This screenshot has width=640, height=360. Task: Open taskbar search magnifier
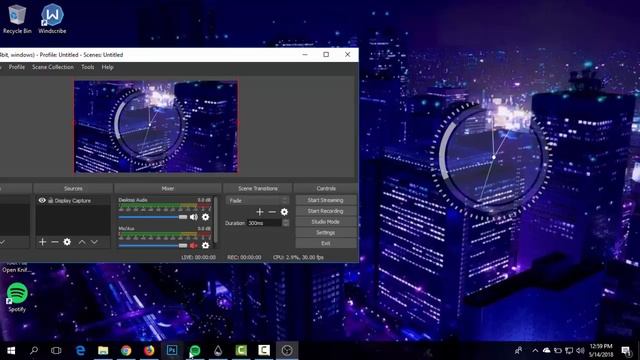point(34,350)
